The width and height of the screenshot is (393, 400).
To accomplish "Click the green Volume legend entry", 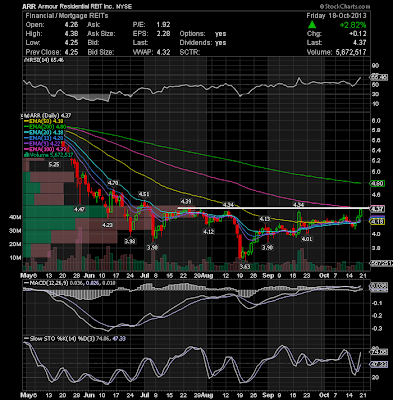I will 49,155.
